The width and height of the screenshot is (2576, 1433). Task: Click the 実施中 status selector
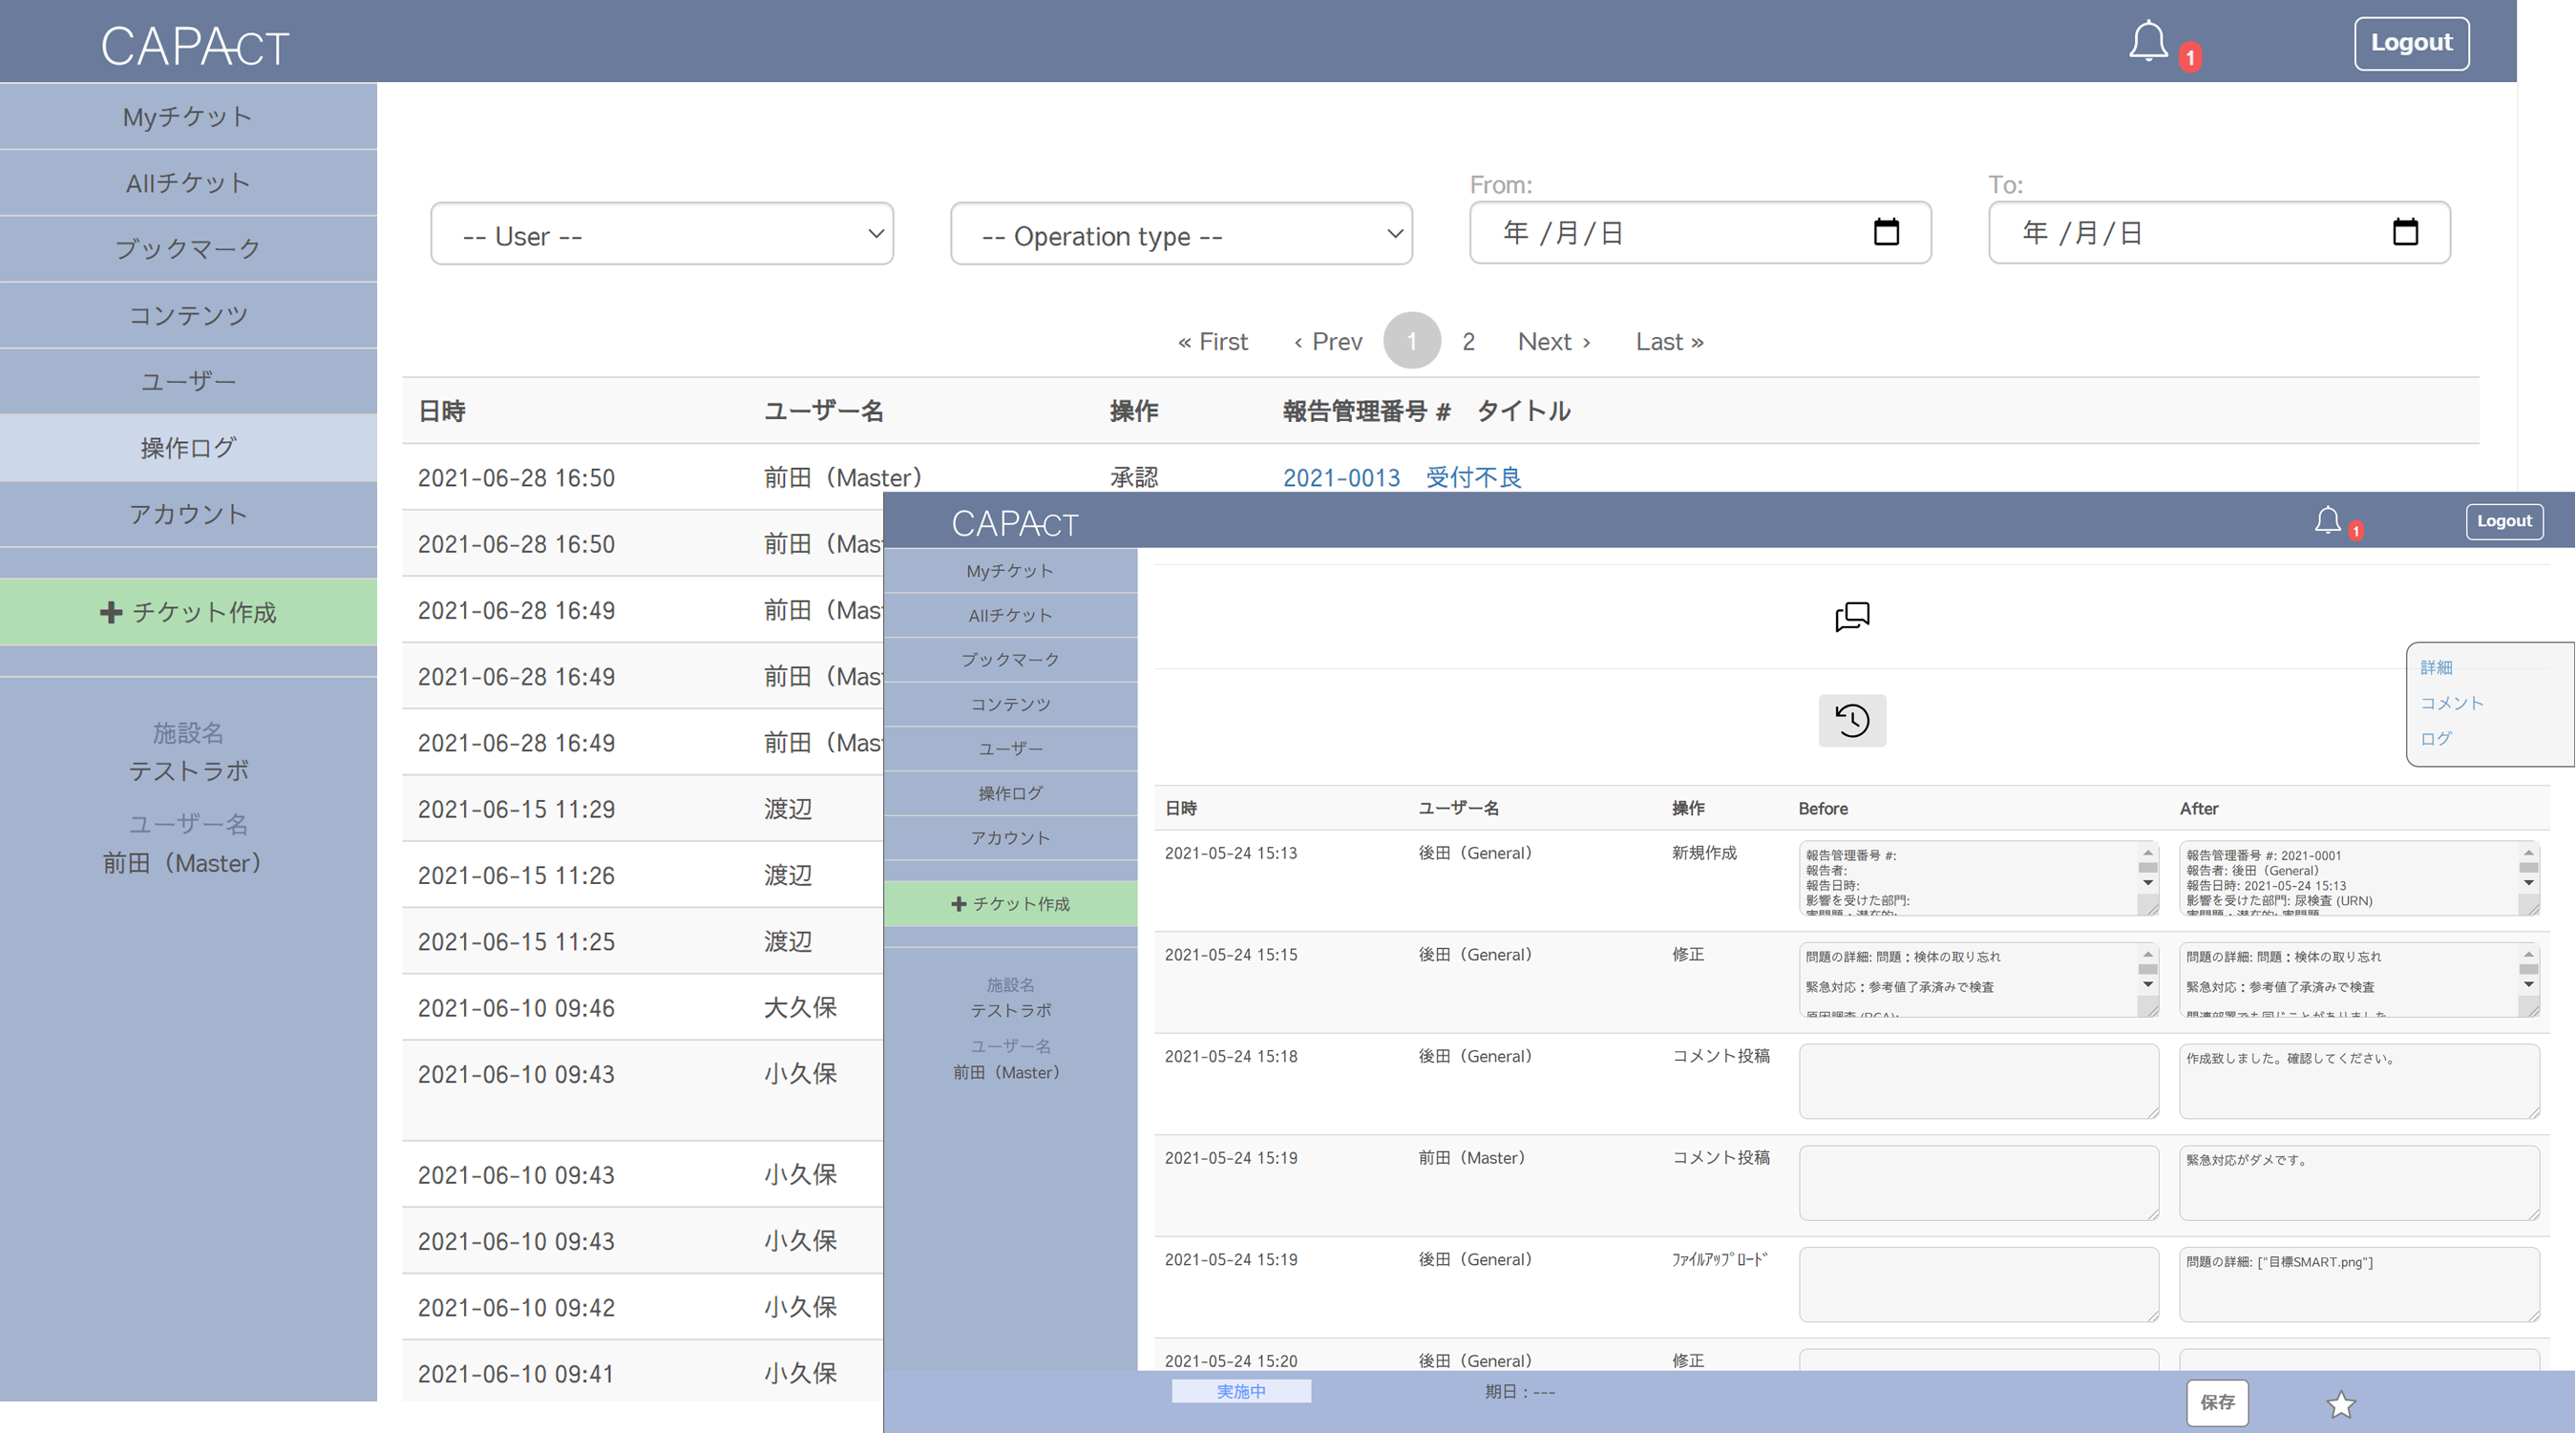(x=1240, y=1391)
